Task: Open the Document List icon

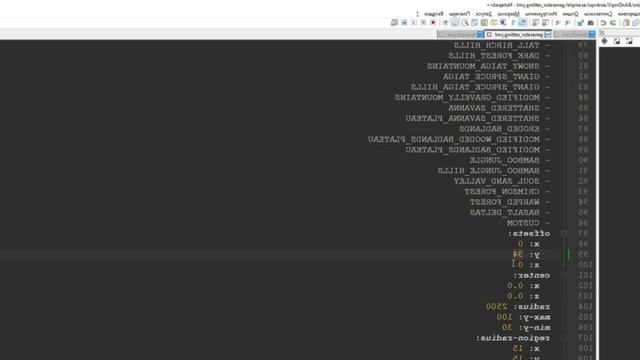Action: click(475, 23)
